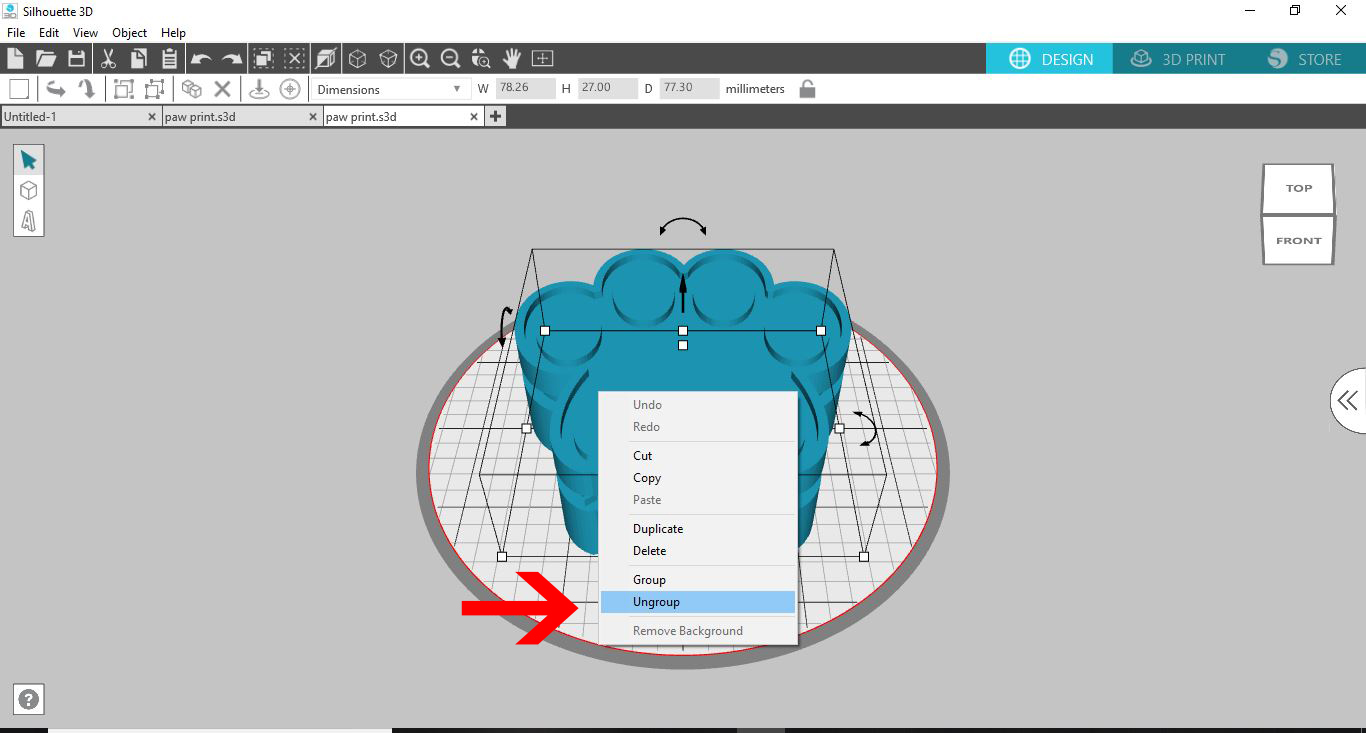Open the Dimensions dropdown

click(389, 89)
